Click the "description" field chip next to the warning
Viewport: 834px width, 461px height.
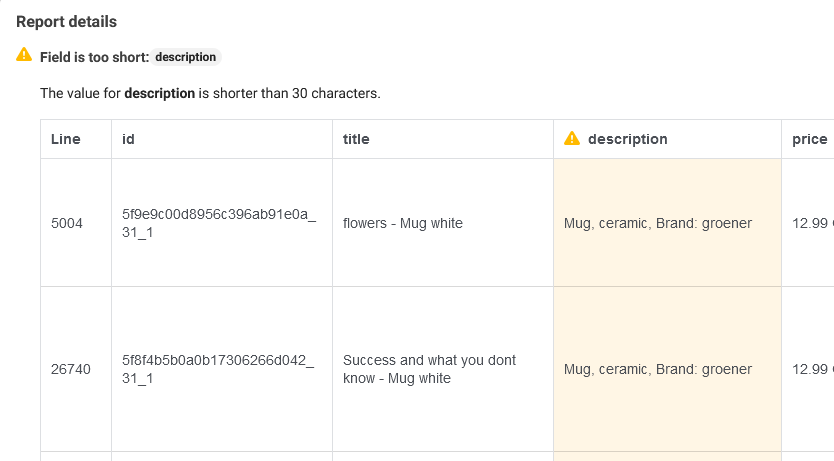point(186,57)
